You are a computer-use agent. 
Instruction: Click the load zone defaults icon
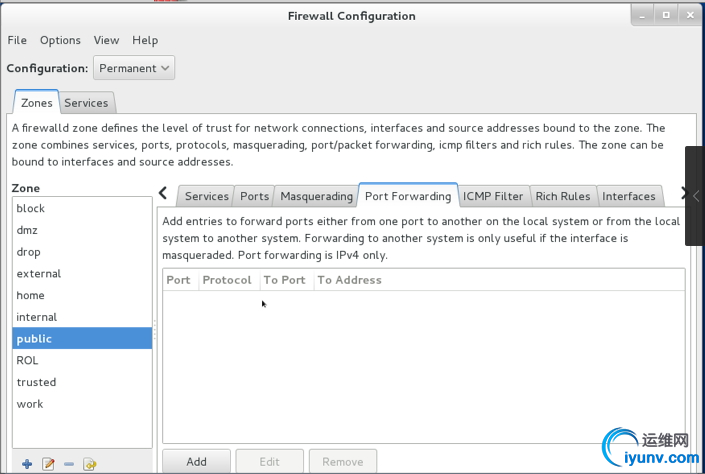(90, 464)
